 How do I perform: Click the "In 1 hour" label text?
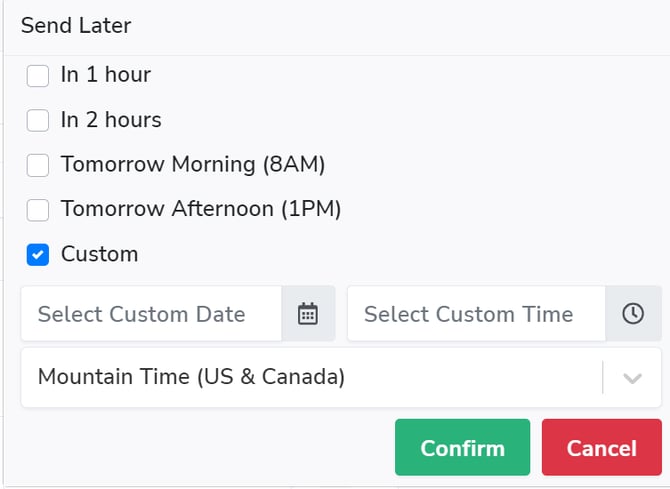106,75
